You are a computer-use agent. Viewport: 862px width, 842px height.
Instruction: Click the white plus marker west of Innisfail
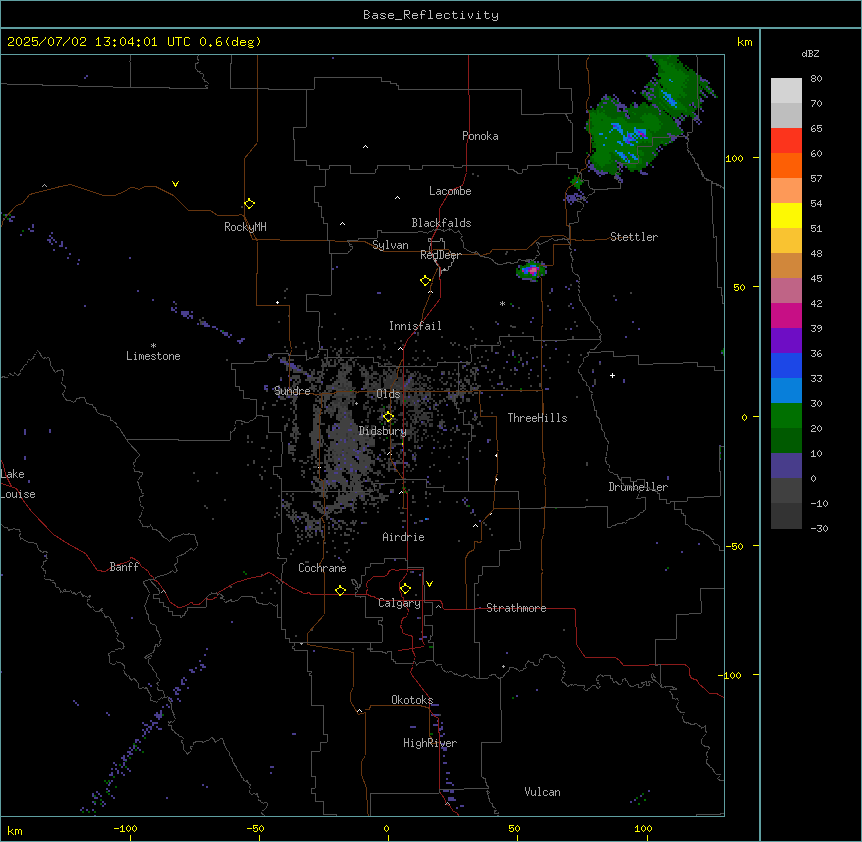point(278,302)
